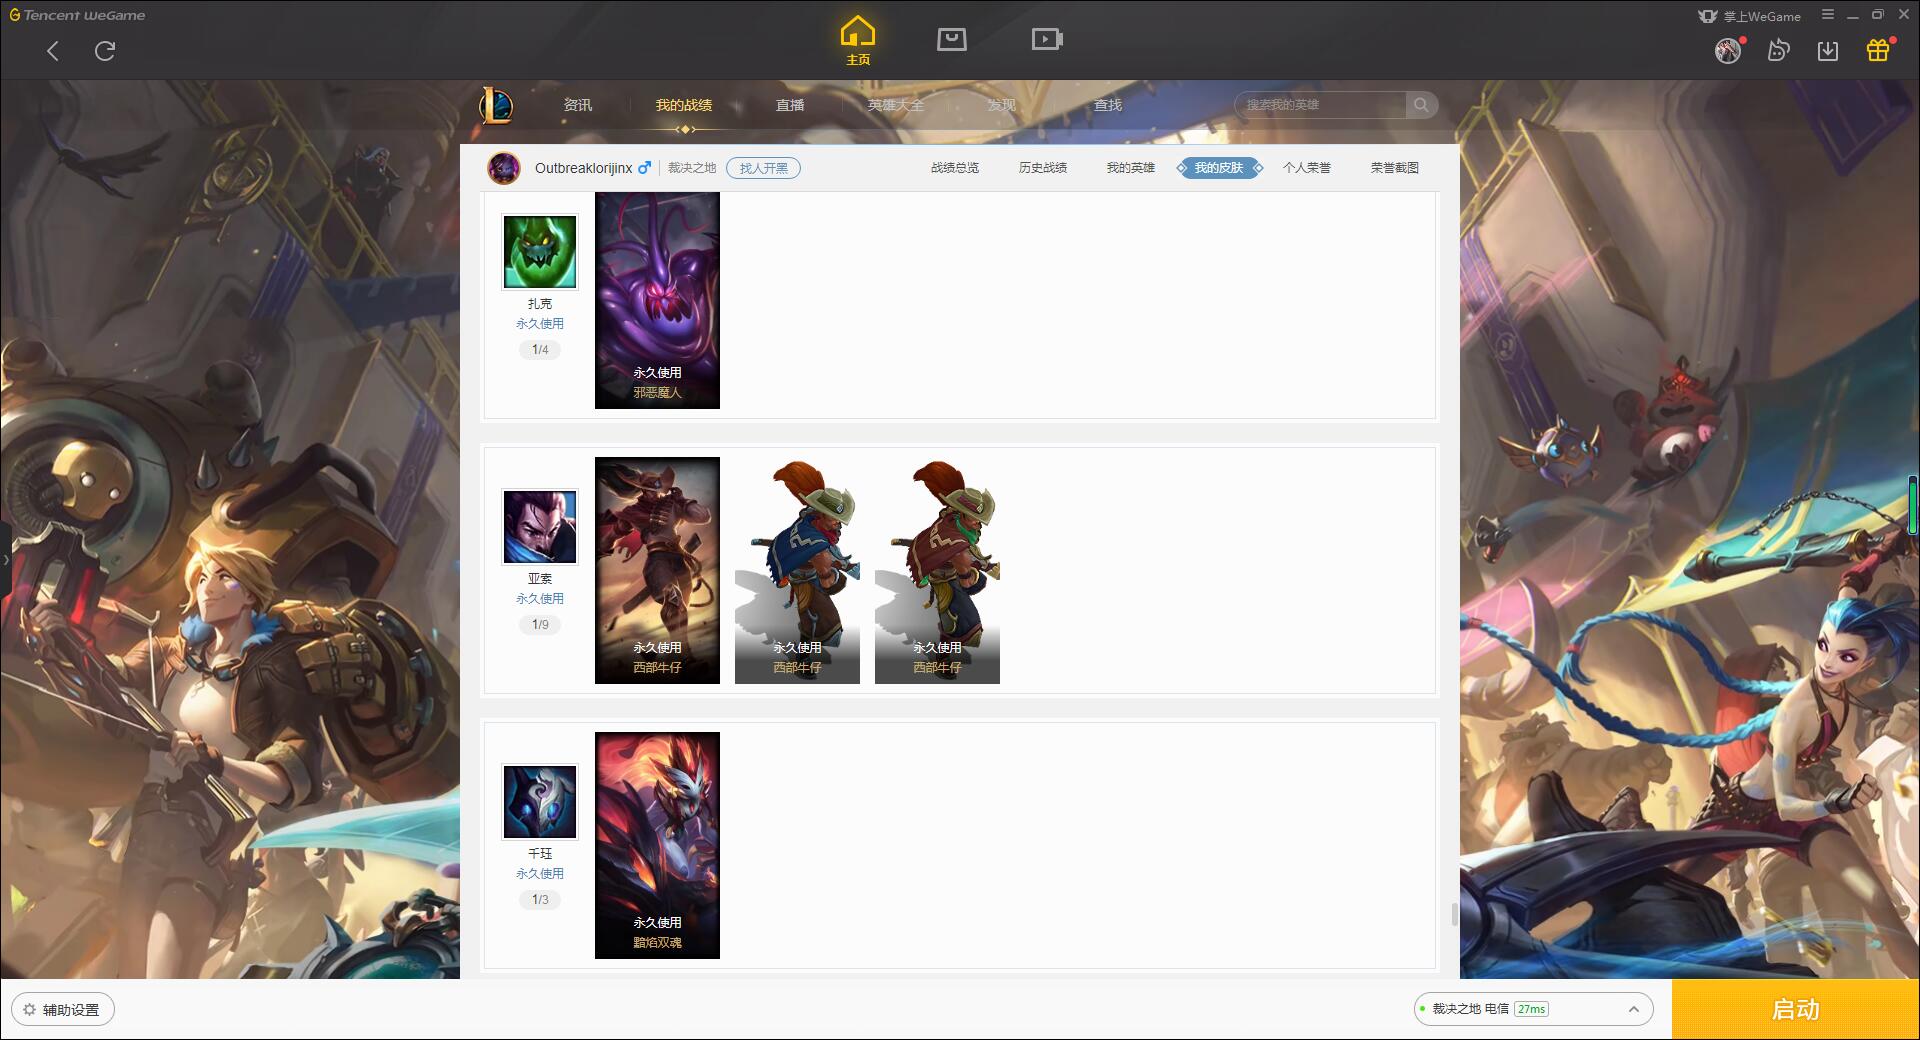Click the 裁决之地 server label near username

tap(692, 168)
